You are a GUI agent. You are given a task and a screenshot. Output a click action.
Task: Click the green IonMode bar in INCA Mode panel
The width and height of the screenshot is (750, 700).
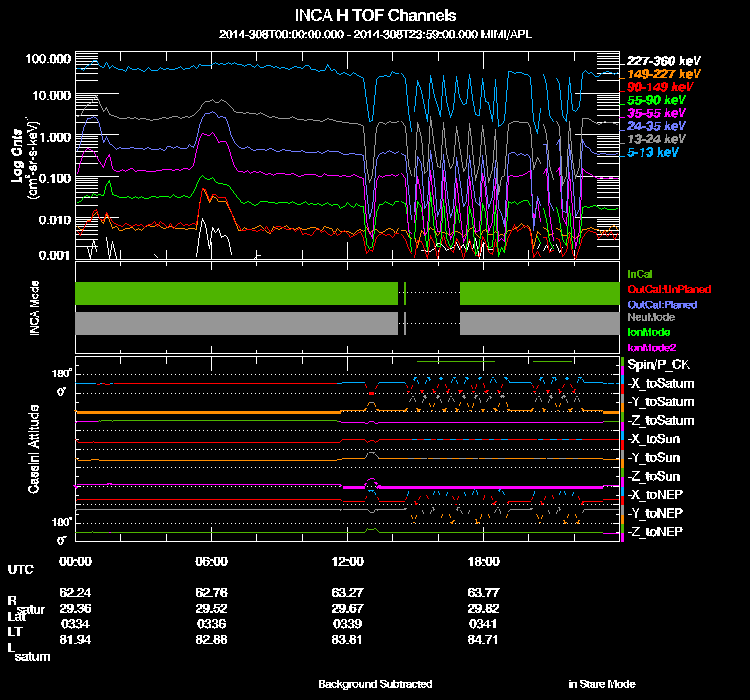pyautogui.click(x=236, y=293)
